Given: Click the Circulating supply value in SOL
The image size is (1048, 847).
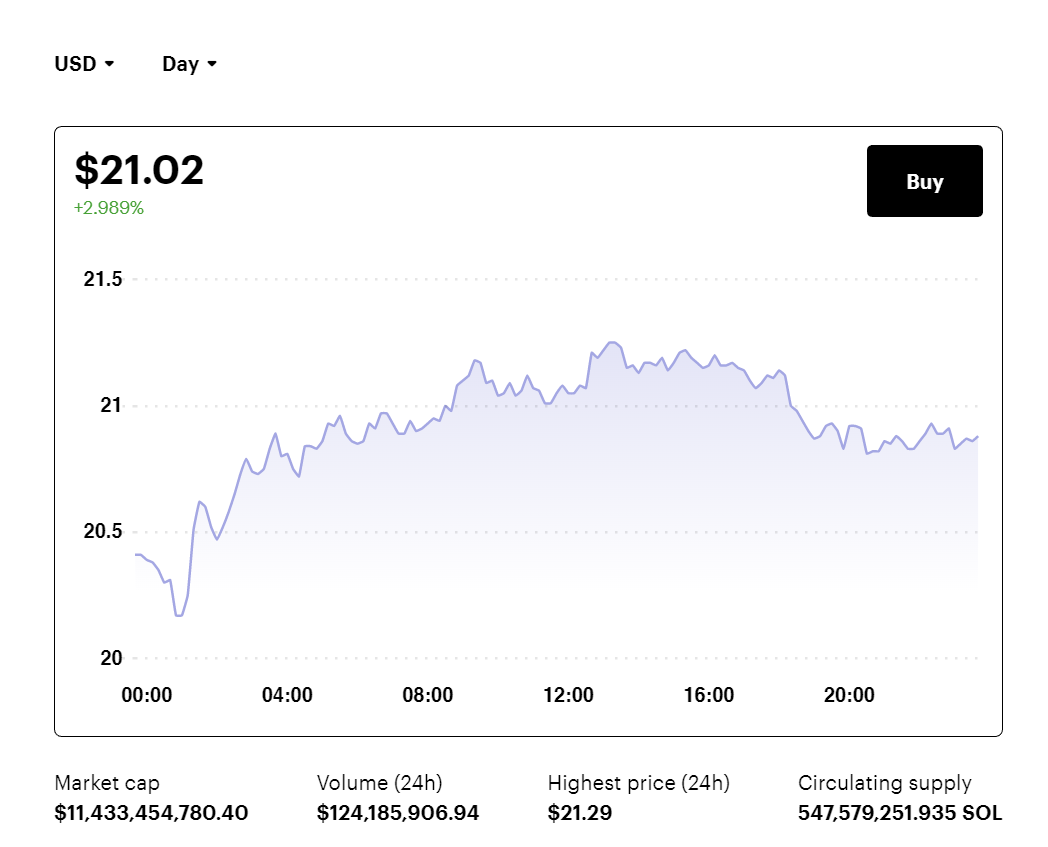Looking at the screenshot, I should pyautogui.click(x=900, y=813).
